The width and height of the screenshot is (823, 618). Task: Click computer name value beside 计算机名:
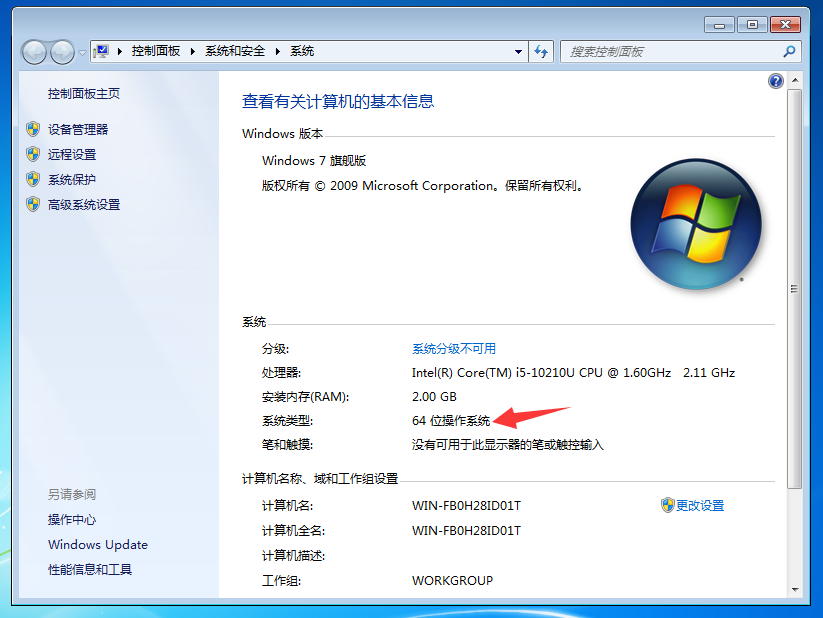tap(467, 506)
